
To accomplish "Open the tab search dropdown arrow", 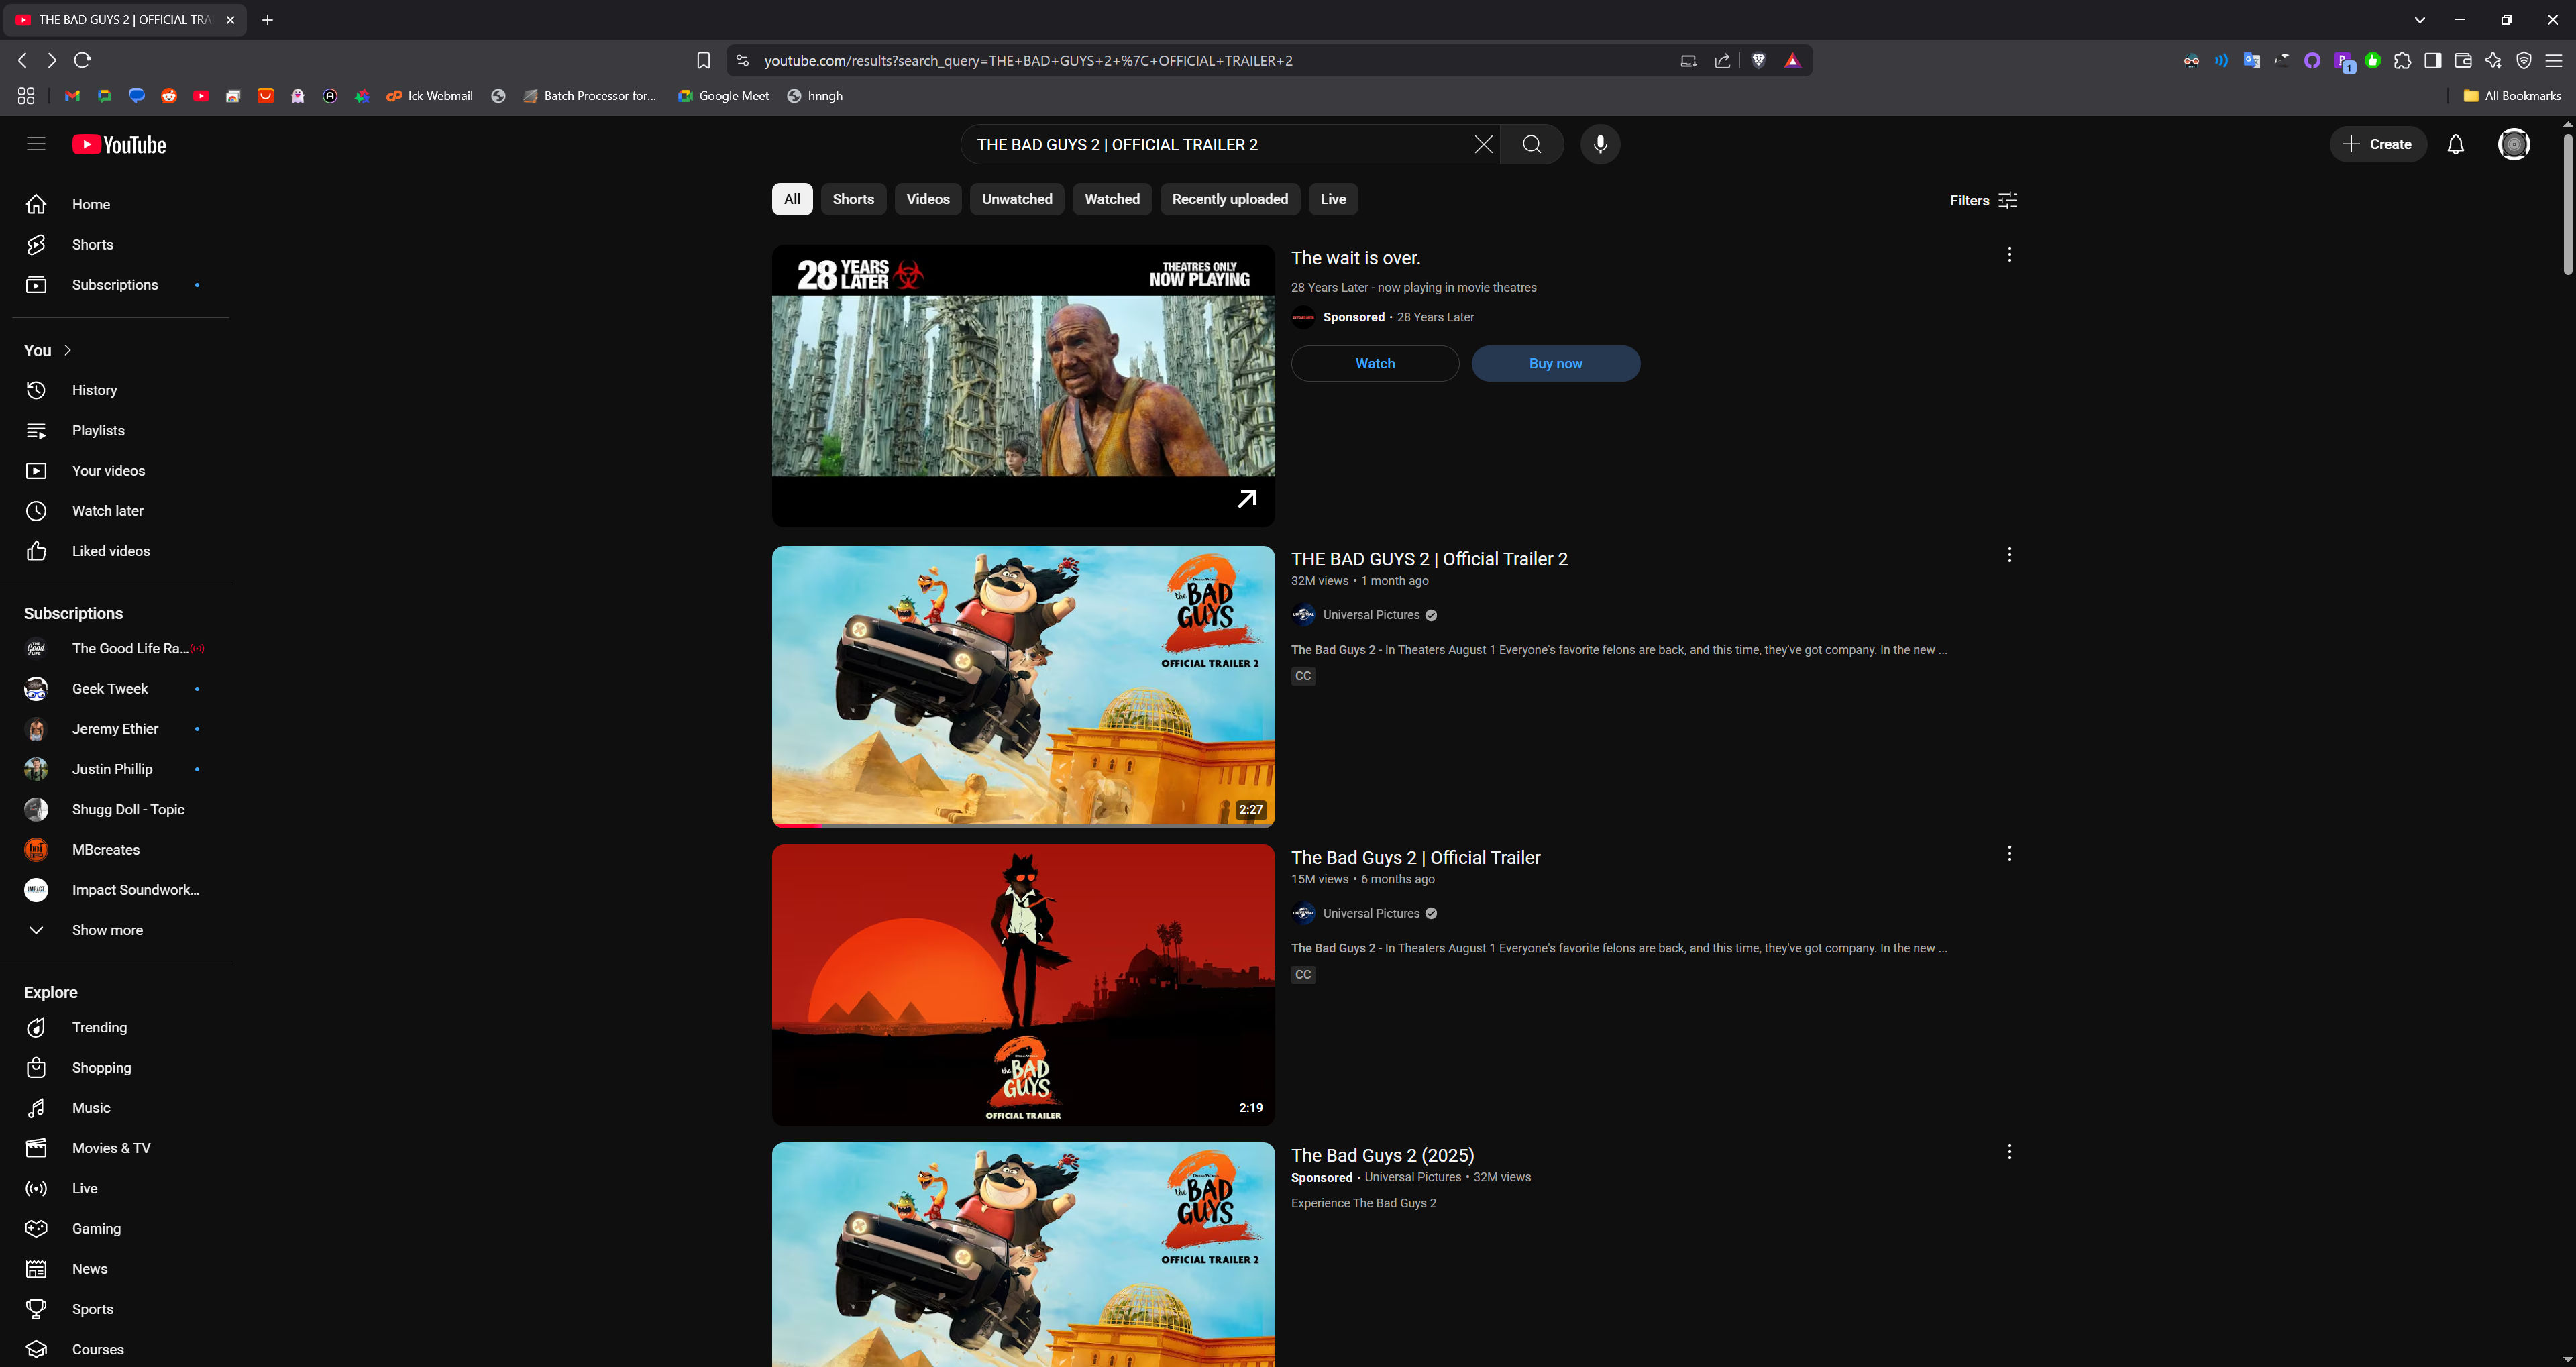I will (2419, 20).
